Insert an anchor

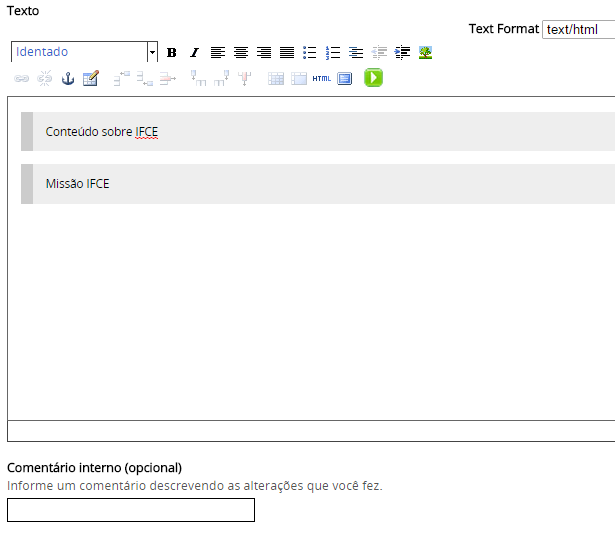[x=68, y=78]
